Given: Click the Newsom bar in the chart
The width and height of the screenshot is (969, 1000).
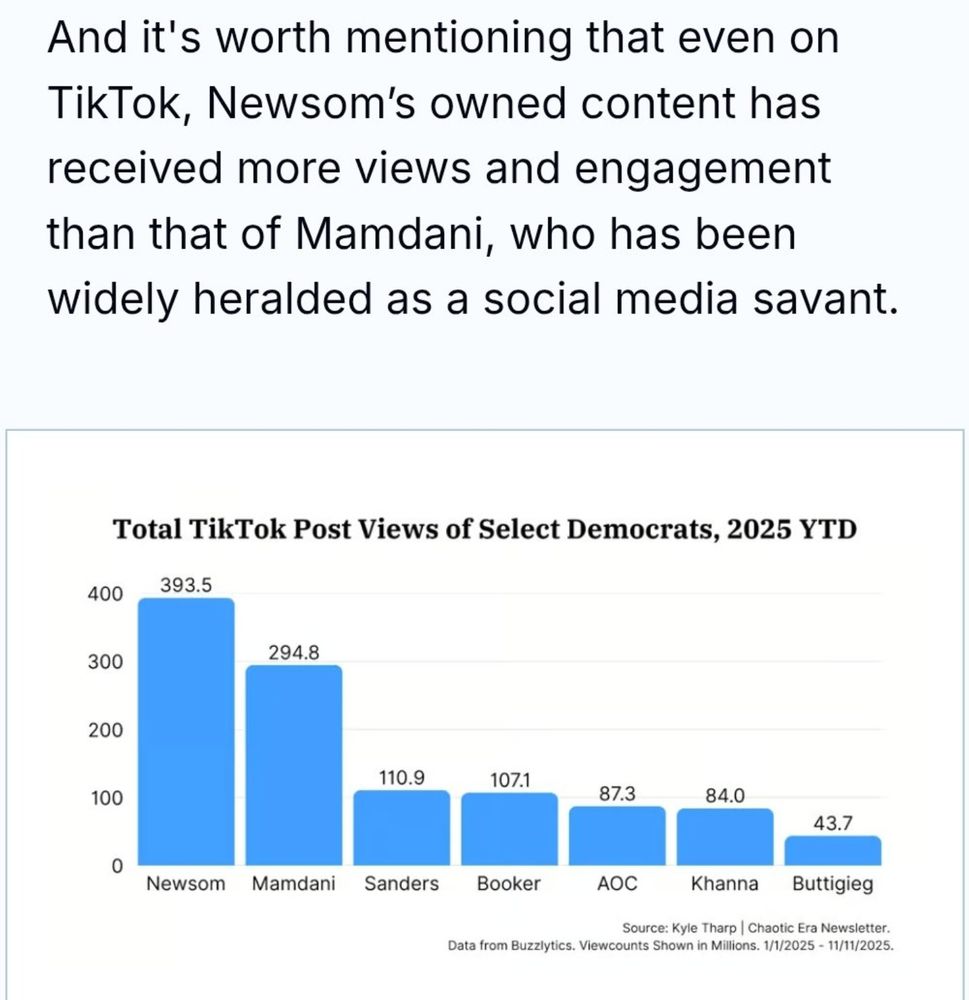Looking at the screenshot, I should click(x=186, y=731).
